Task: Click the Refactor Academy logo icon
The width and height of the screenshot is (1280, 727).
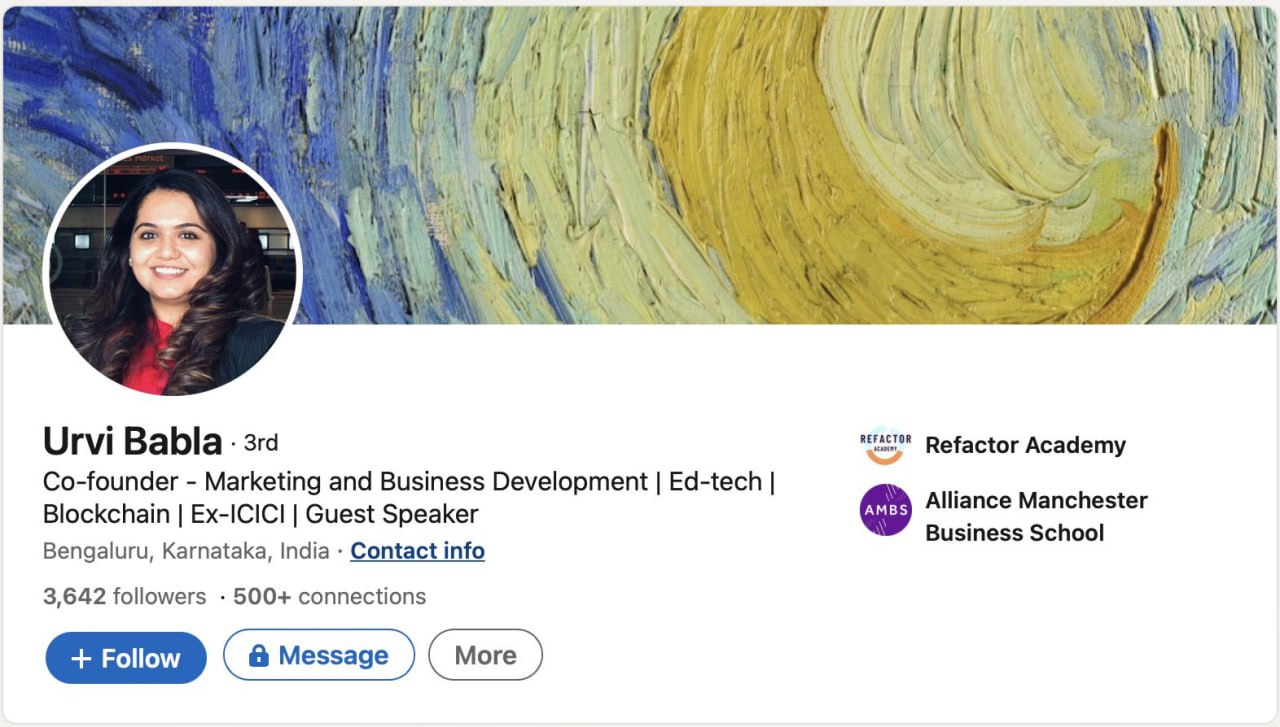Action: tap(885, 445)
